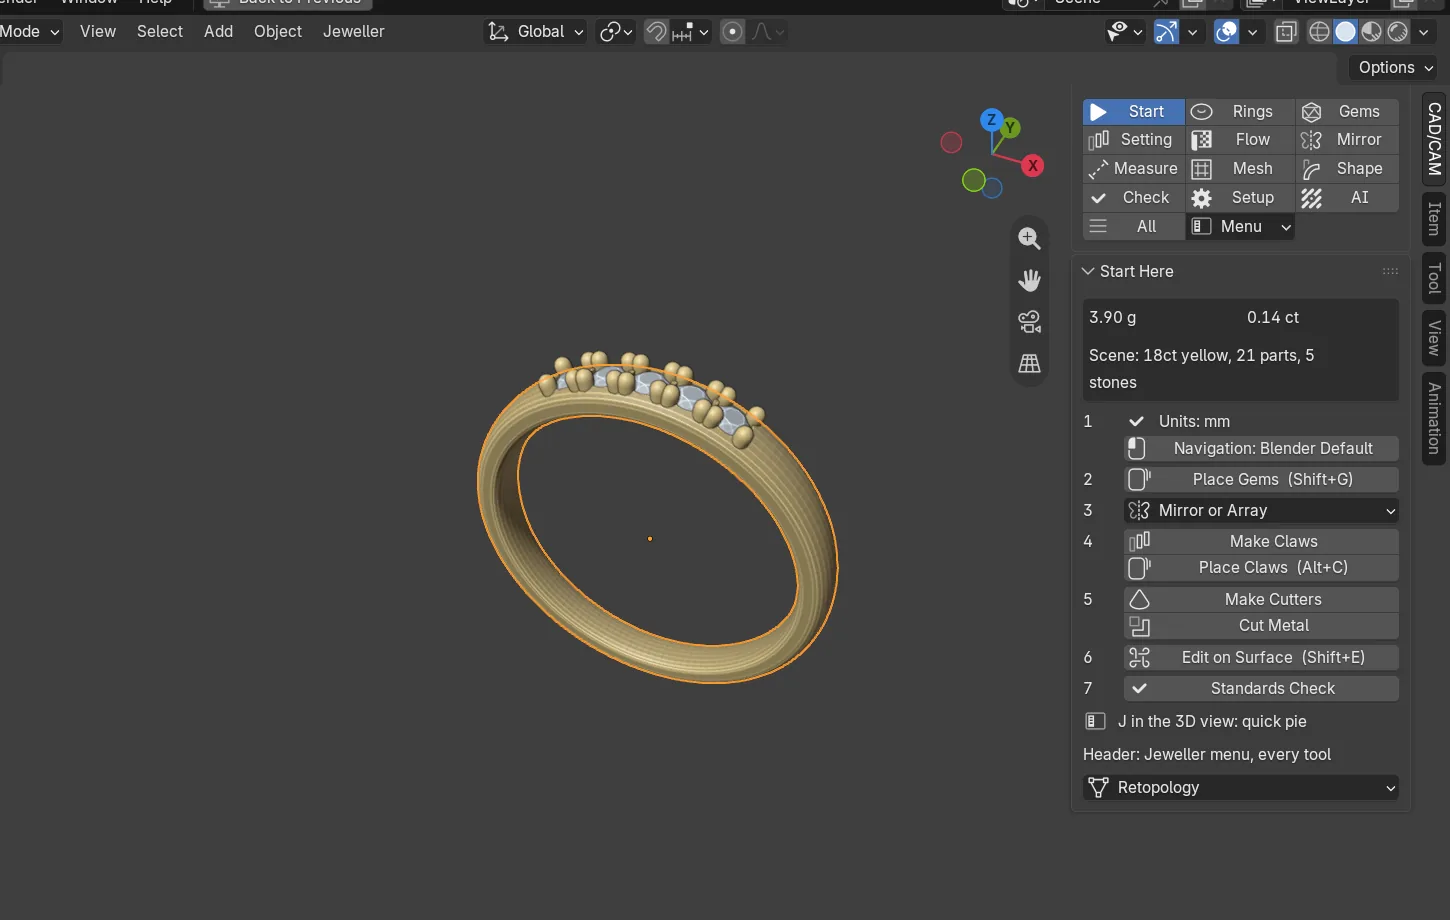The width and height of the screenshot is (1450, 920).
Task: Click the hand pan view icon
Action: tap(1029, 280)
